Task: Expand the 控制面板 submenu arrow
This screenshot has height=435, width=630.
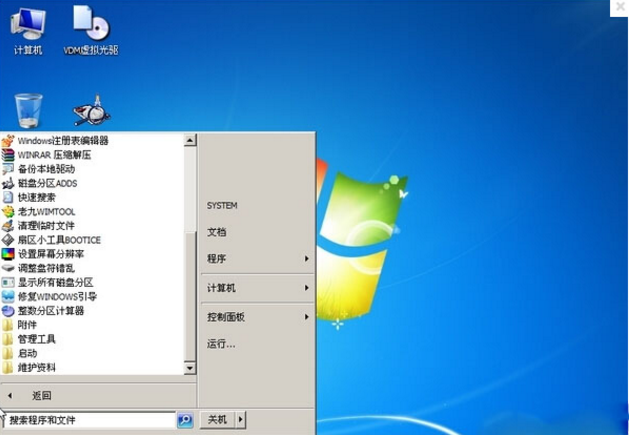Action: (x=307, y=317)
